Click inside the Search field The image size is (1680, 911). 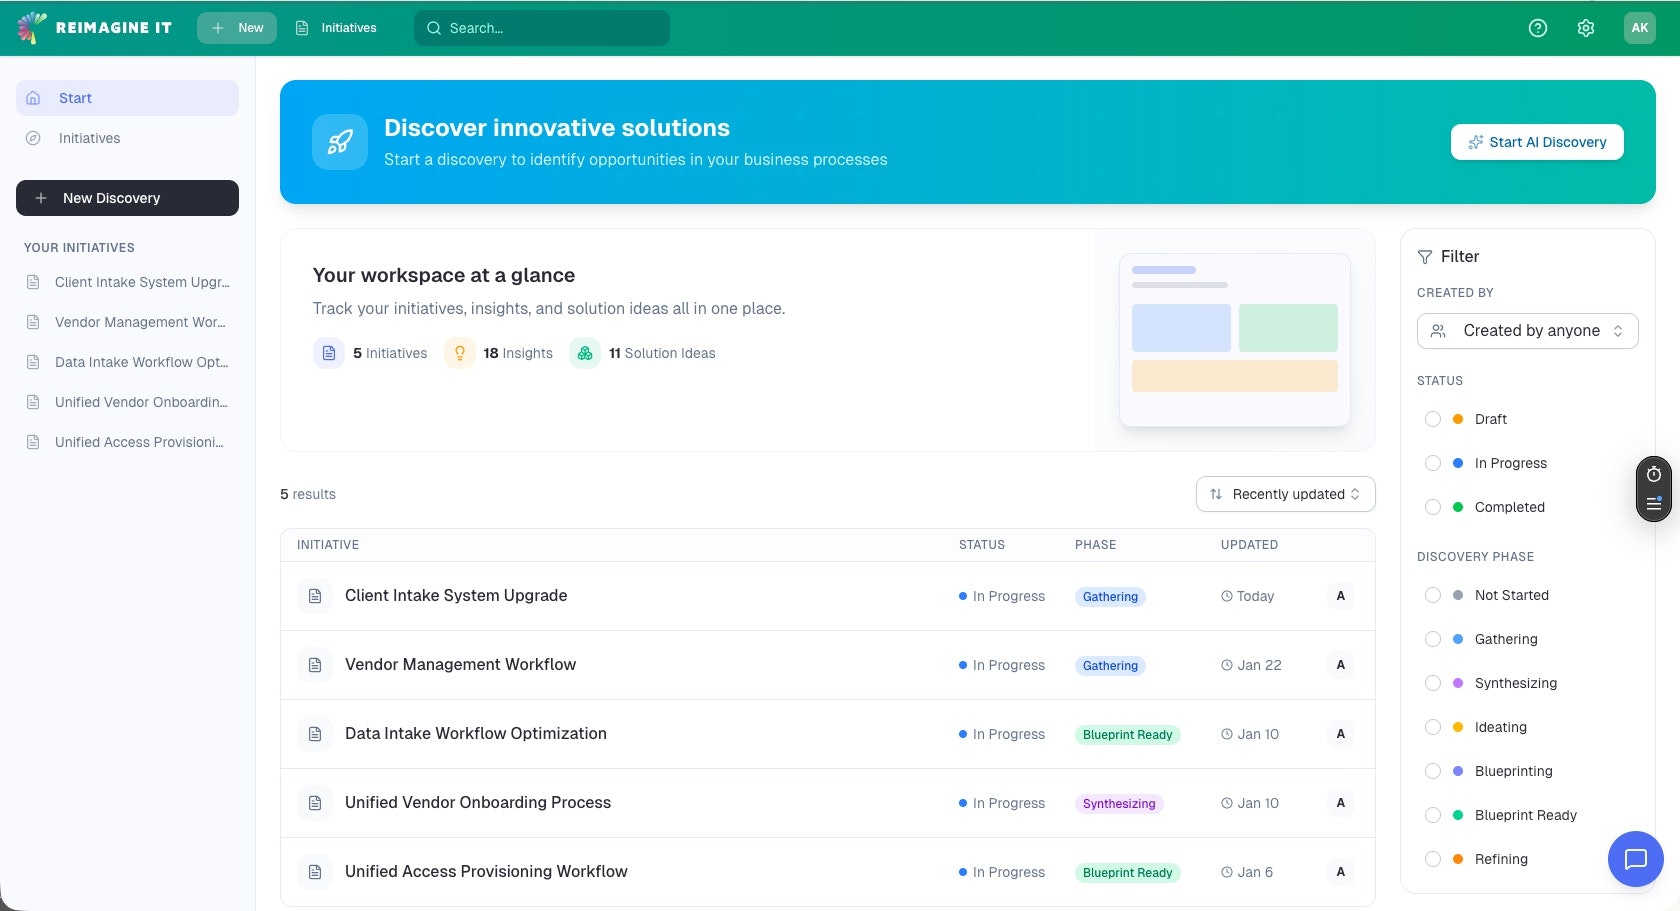point(541,28)
